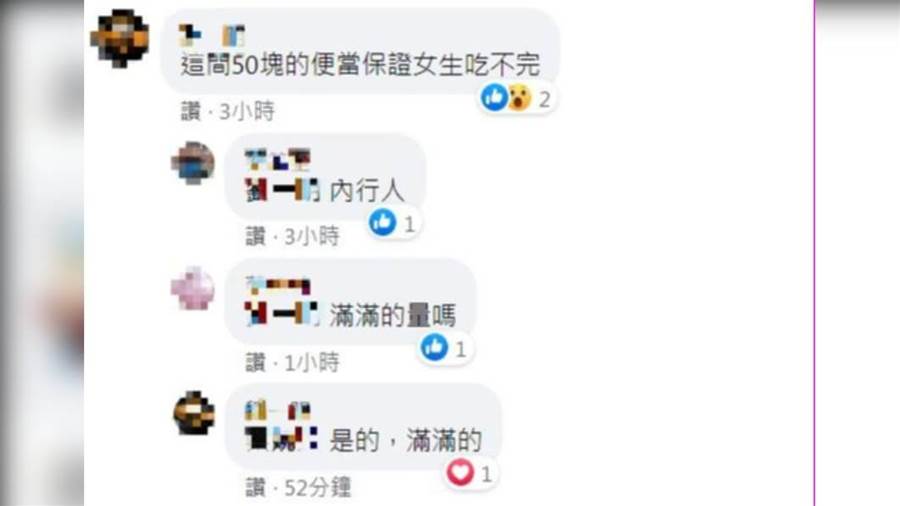Viewport: 900px width, 506px height.
Task: Open the pink avatar beside the 滿滿的量嗎 reply
Action: point(193,288)
